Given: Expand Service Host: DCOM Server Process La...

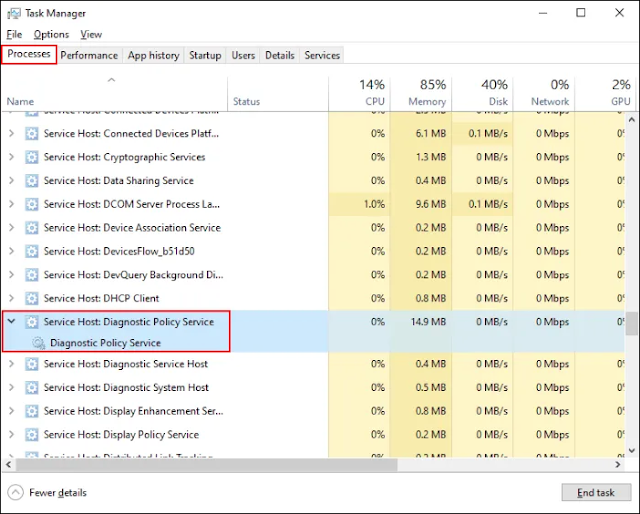Looking at the screenshot, I should [11, 204].
